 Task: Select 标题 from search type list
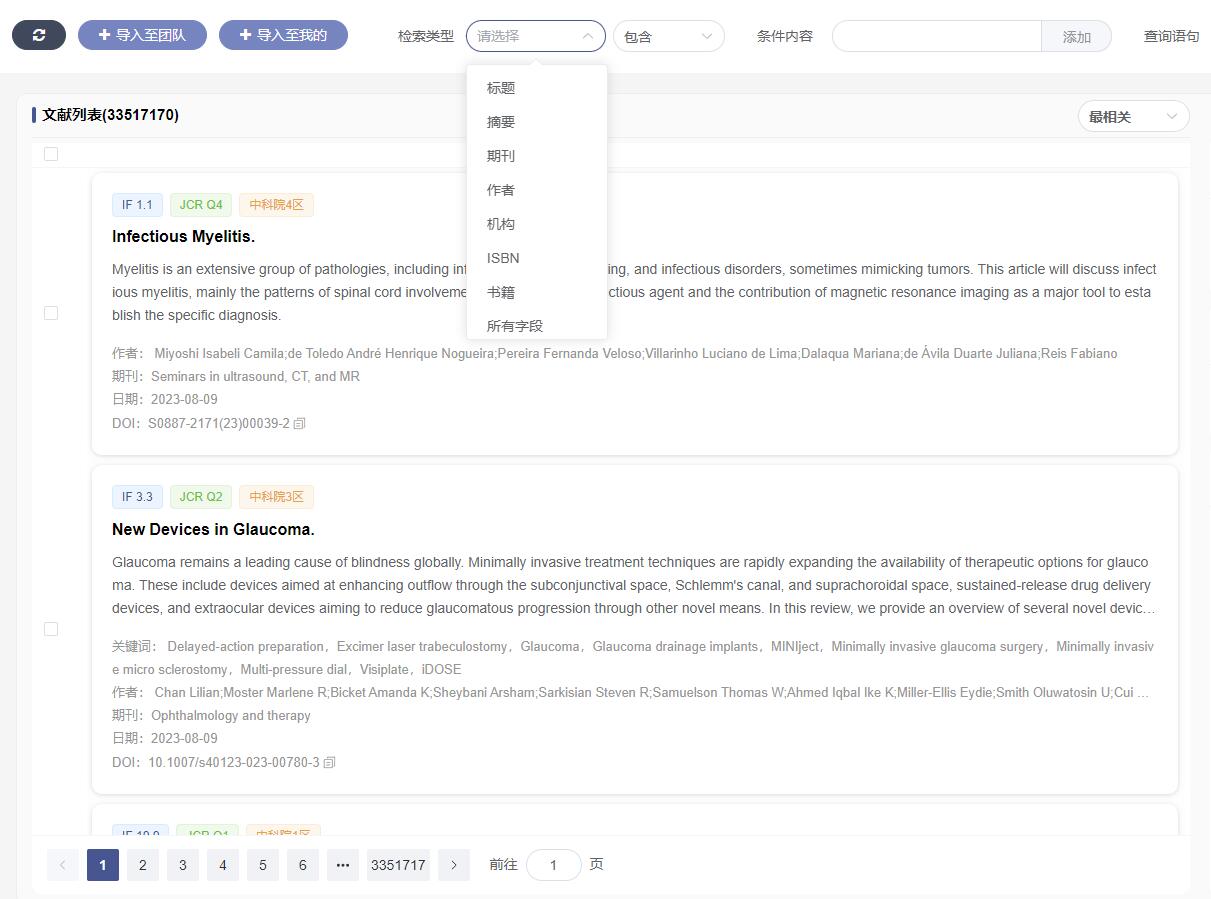[501, 88]
